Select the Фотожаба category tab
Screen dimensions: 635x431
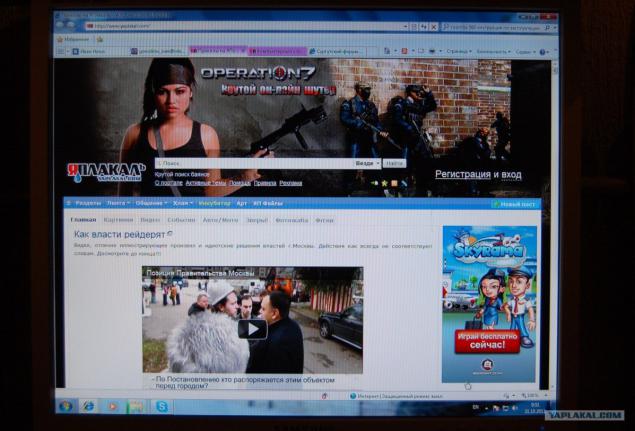(x=292, y=220)
